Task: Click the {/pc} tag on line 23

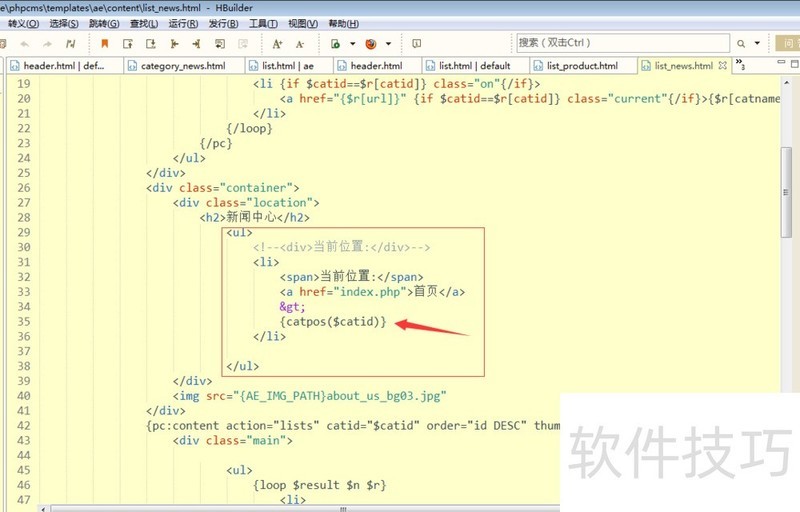Action: pos(216,144)
